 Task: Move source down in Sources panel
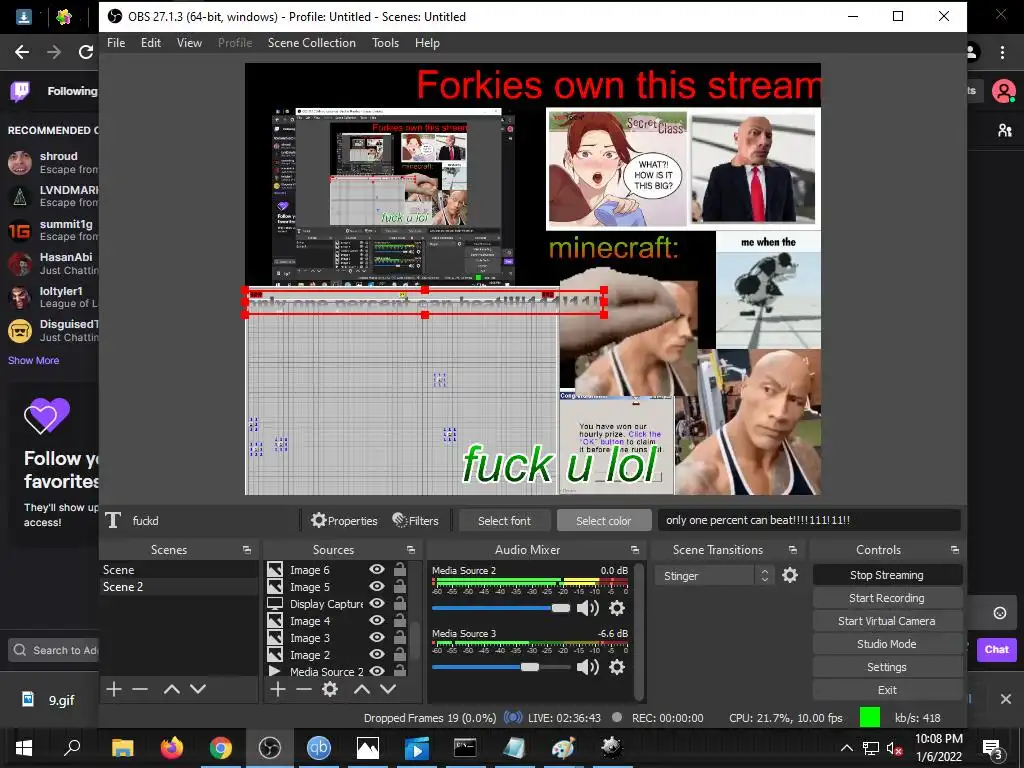388,689
